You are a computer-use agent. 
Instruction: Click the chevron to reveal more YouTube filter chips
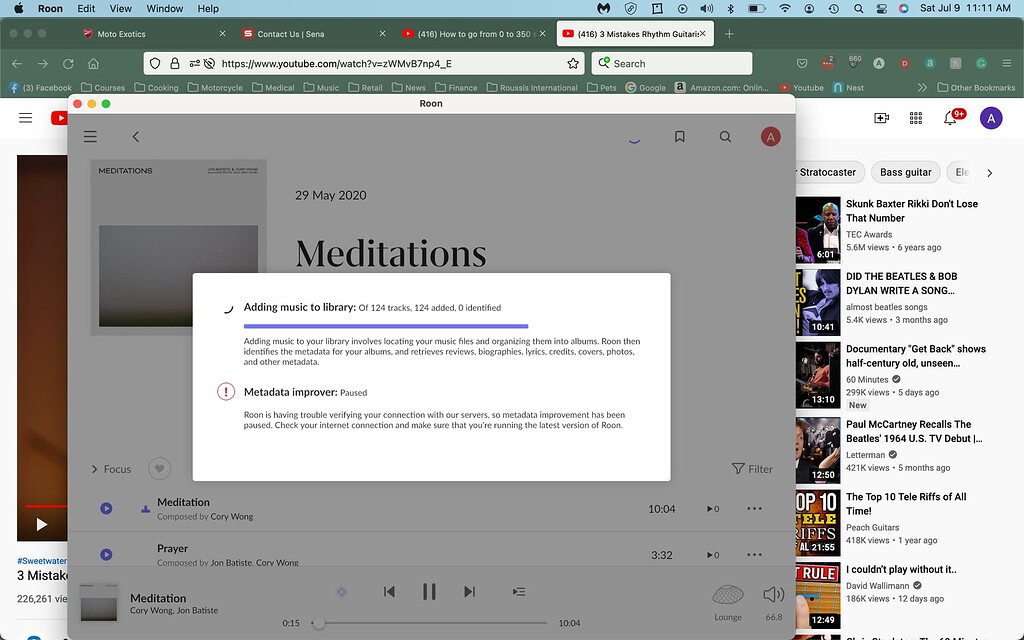990,171
